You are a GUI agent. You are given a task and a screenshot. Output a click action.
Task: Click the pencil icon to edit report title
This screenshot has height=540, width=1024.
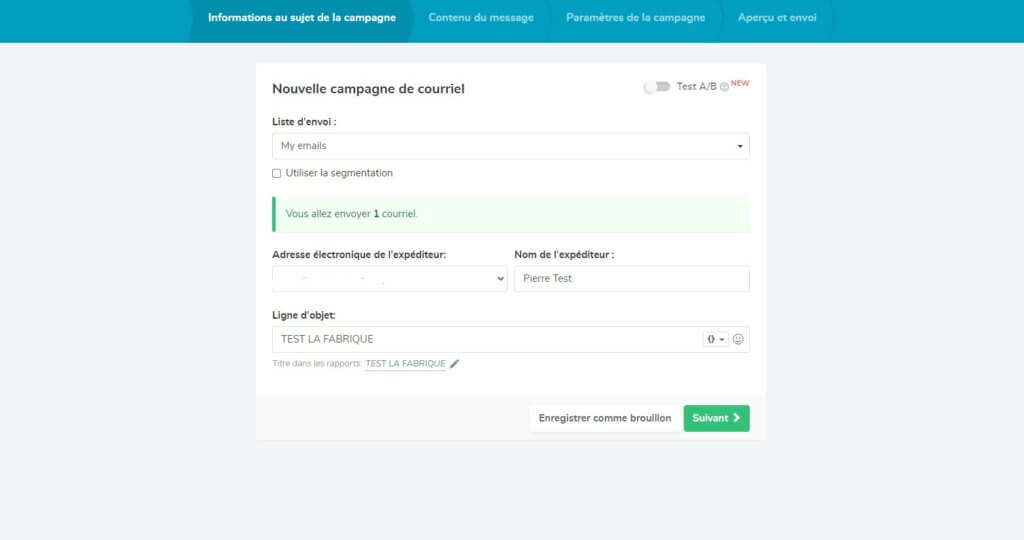455,364
